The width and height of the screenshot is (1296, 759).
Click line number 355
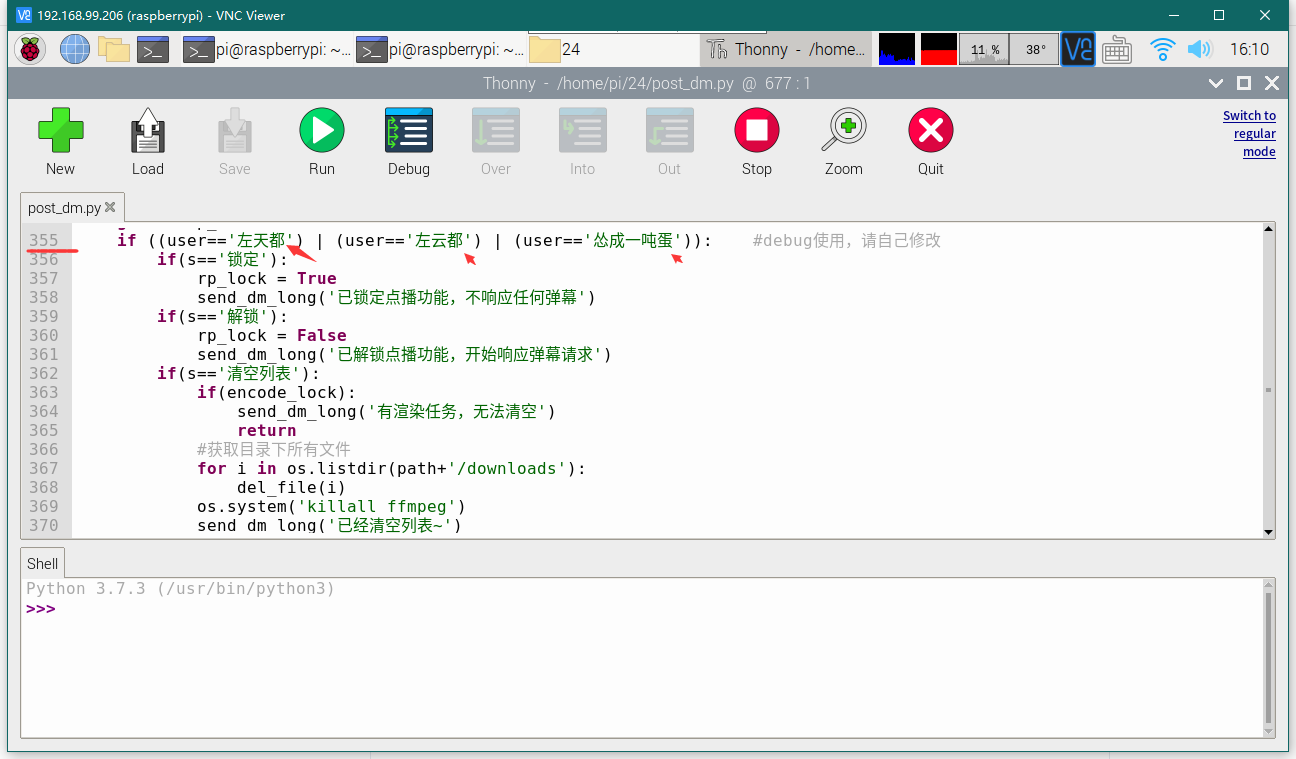(x=44, y=240)
